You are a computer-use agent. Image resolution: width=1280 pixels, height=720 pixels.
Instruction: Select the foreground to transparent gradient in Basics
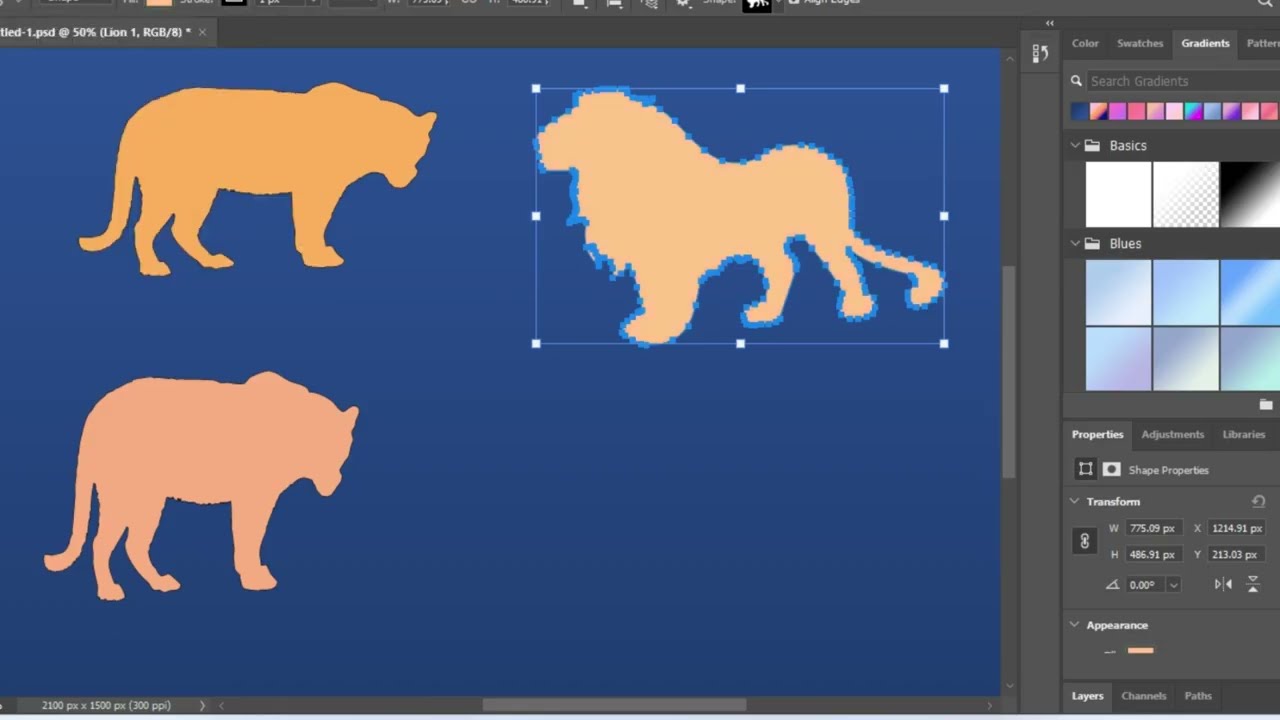[x=1185, y=194]
